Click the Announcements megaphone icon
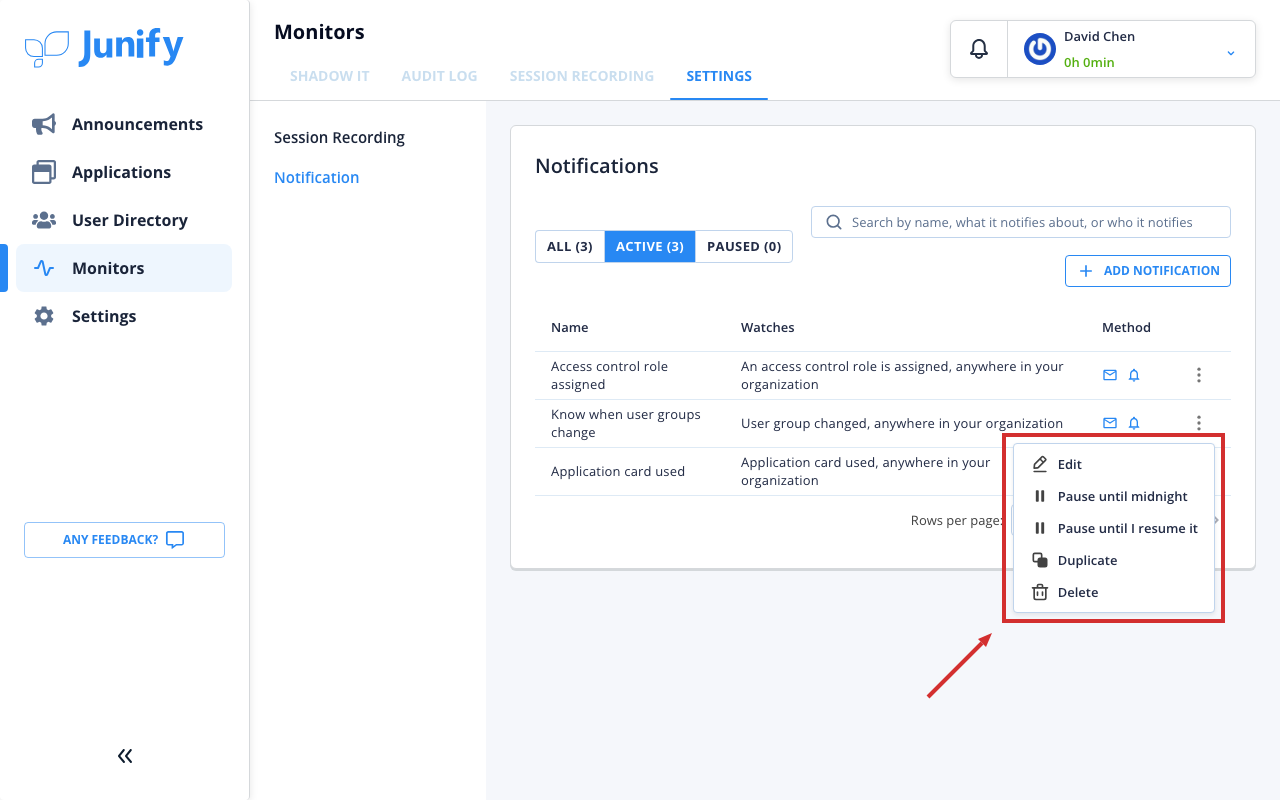Image resolution: width=1280 pixels, height=800 pixels. [x=44, y=124]
